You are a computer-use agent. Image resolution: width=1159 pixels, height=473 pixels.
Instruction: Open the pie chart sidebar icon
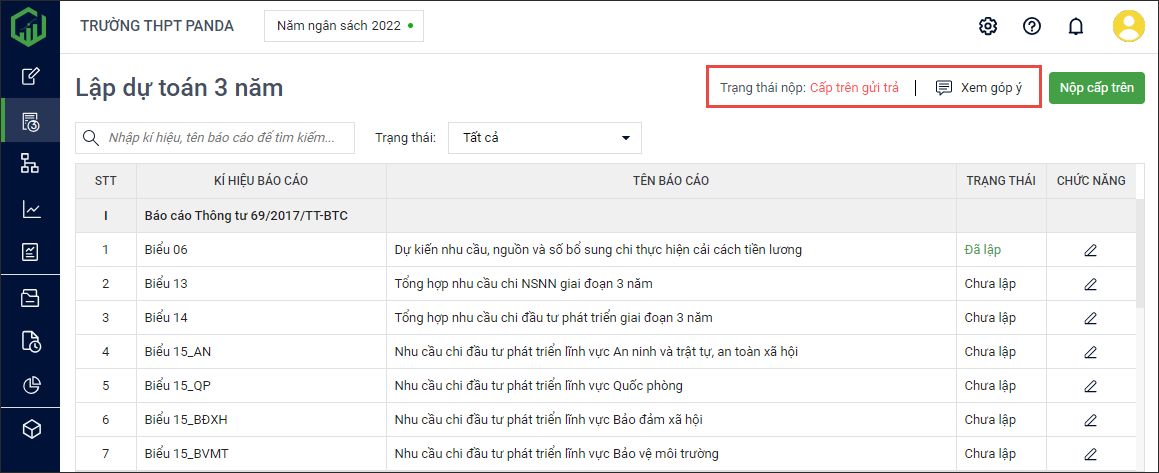pos(31,385)
